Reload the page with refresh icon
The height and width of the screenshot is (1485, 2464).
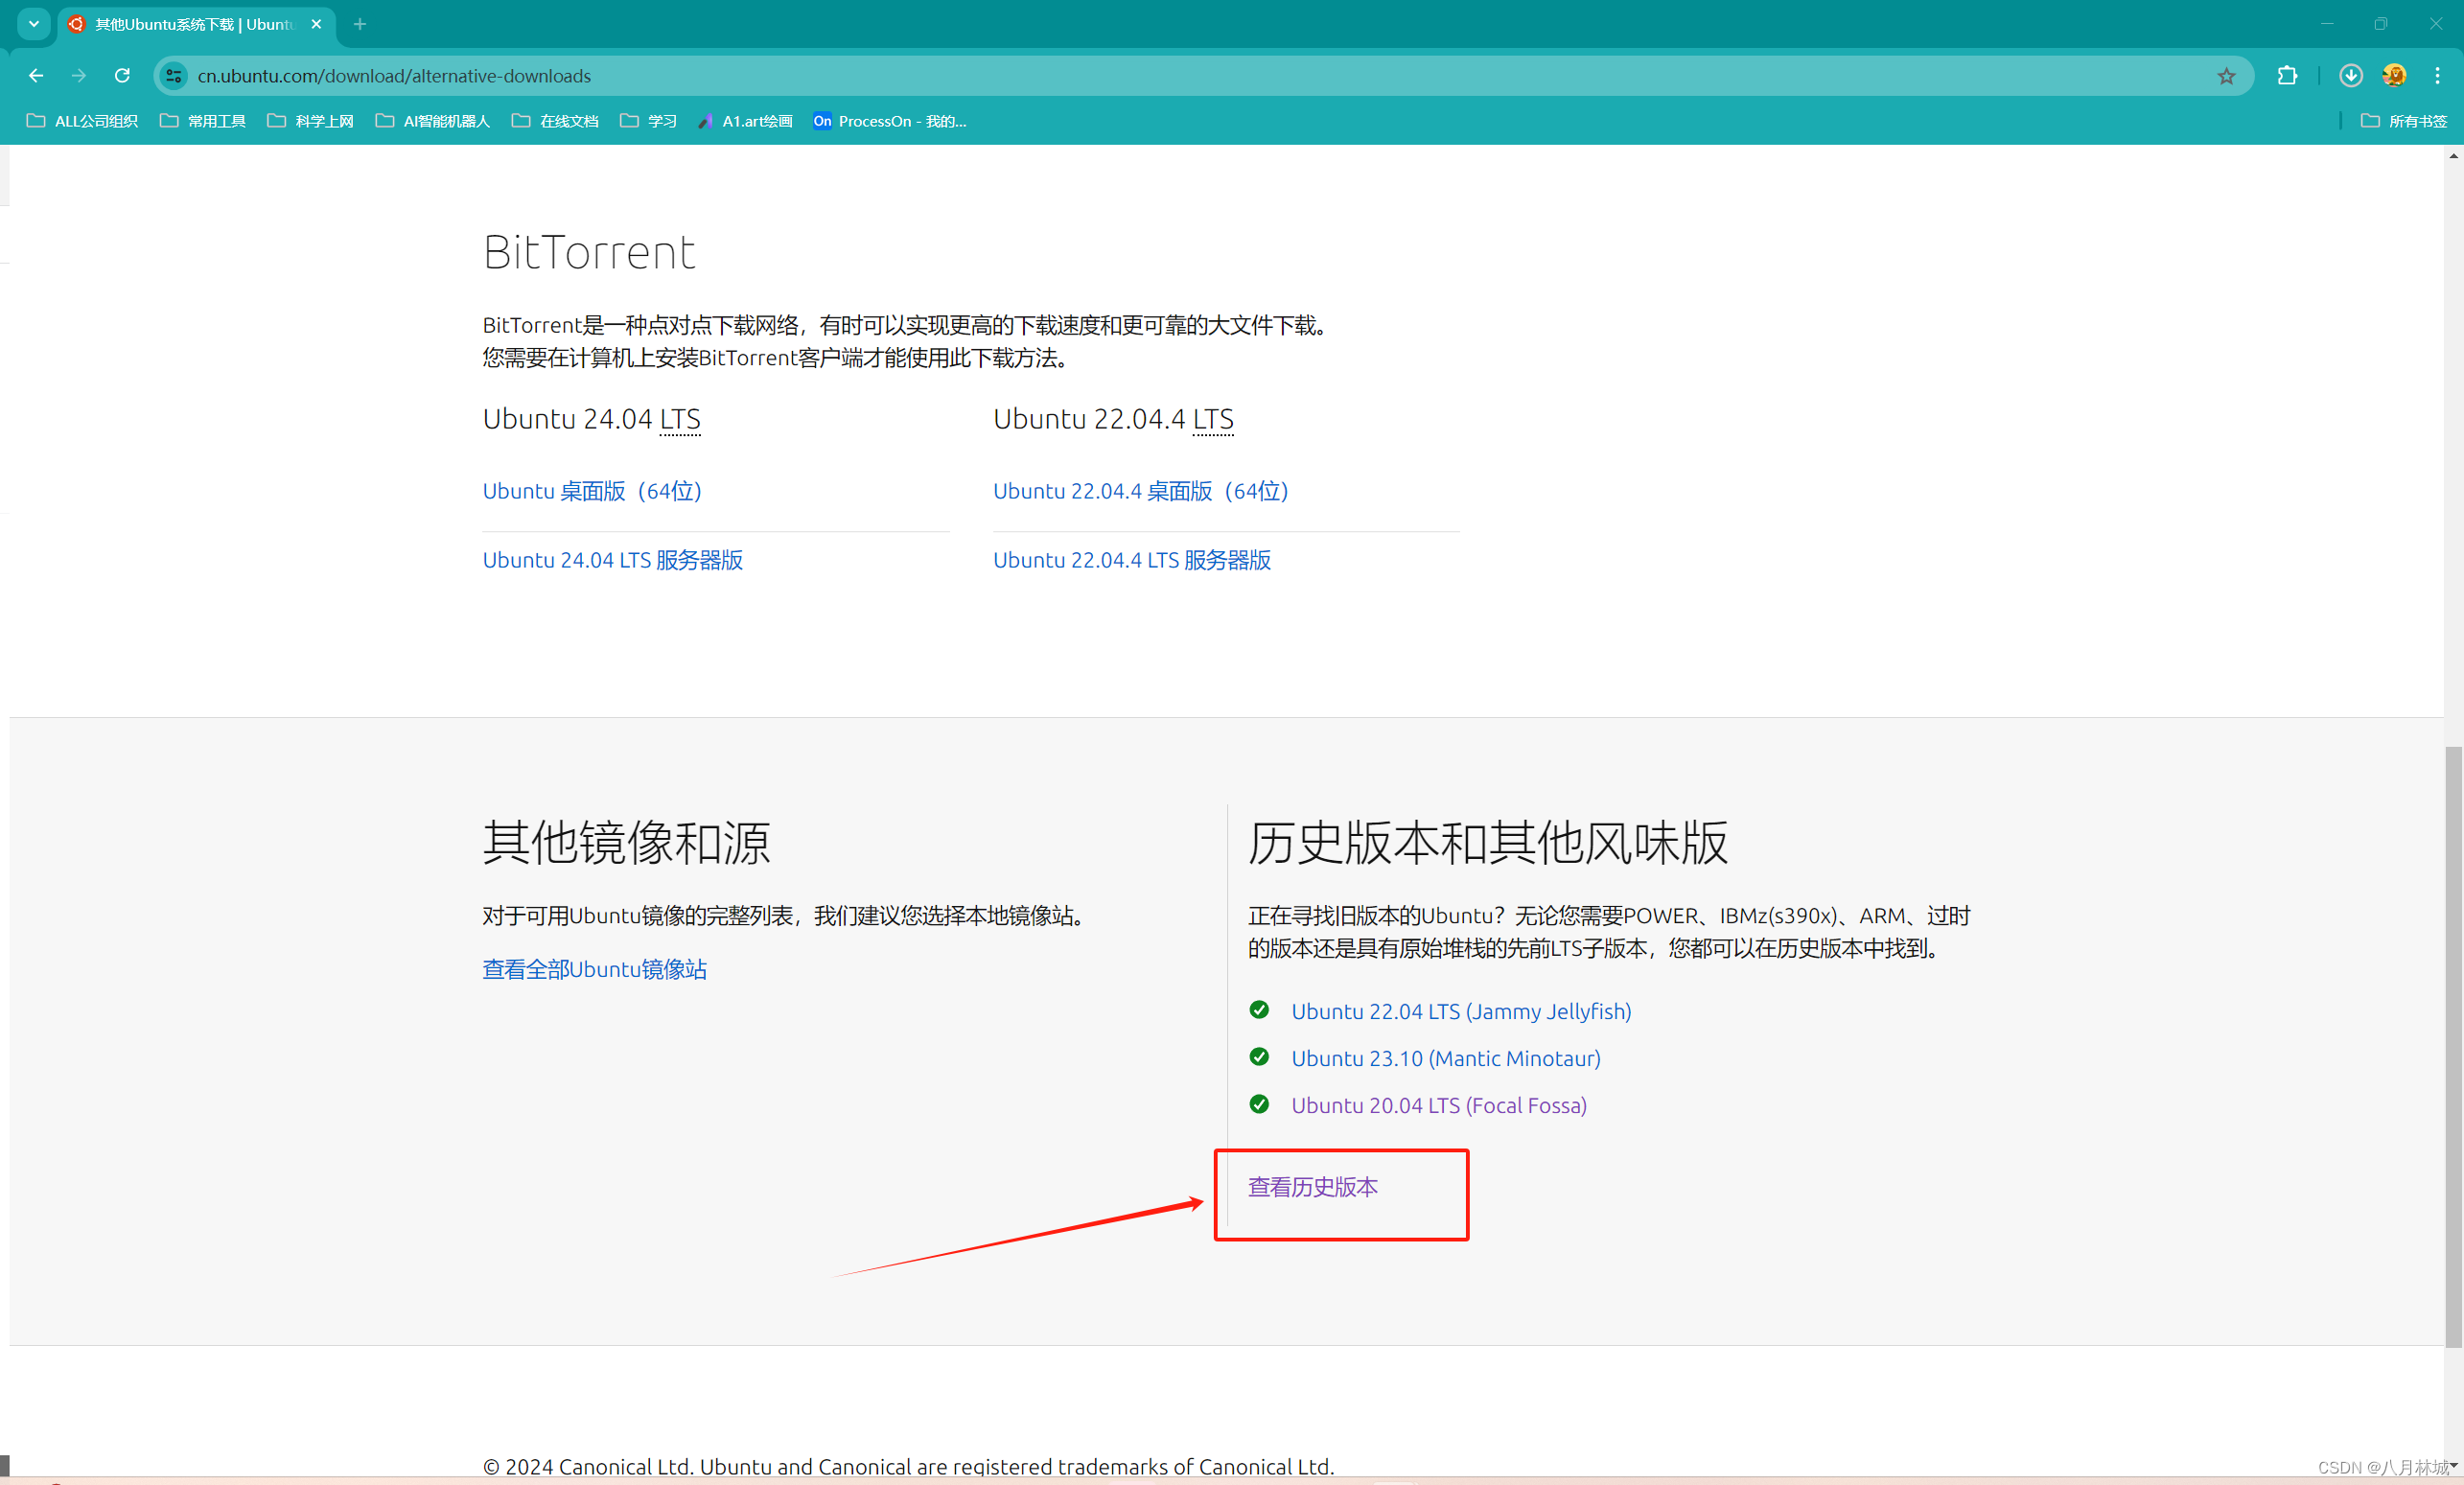122,76
